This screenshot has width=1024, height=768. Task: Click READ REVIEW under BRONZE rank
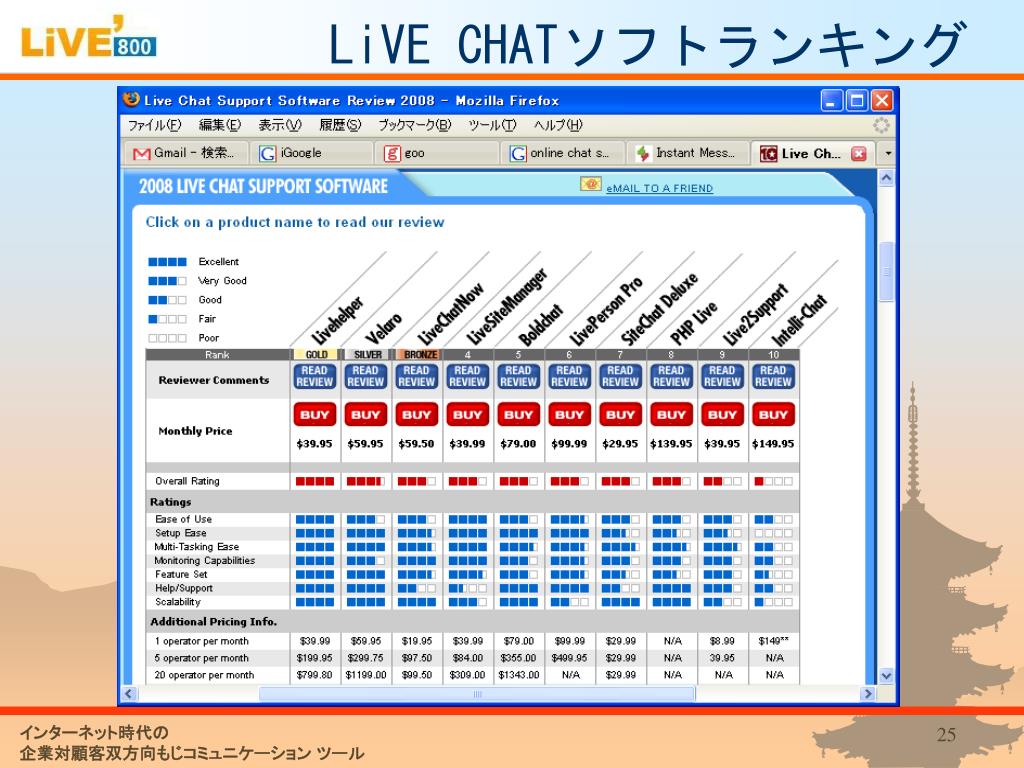point(417,376)
